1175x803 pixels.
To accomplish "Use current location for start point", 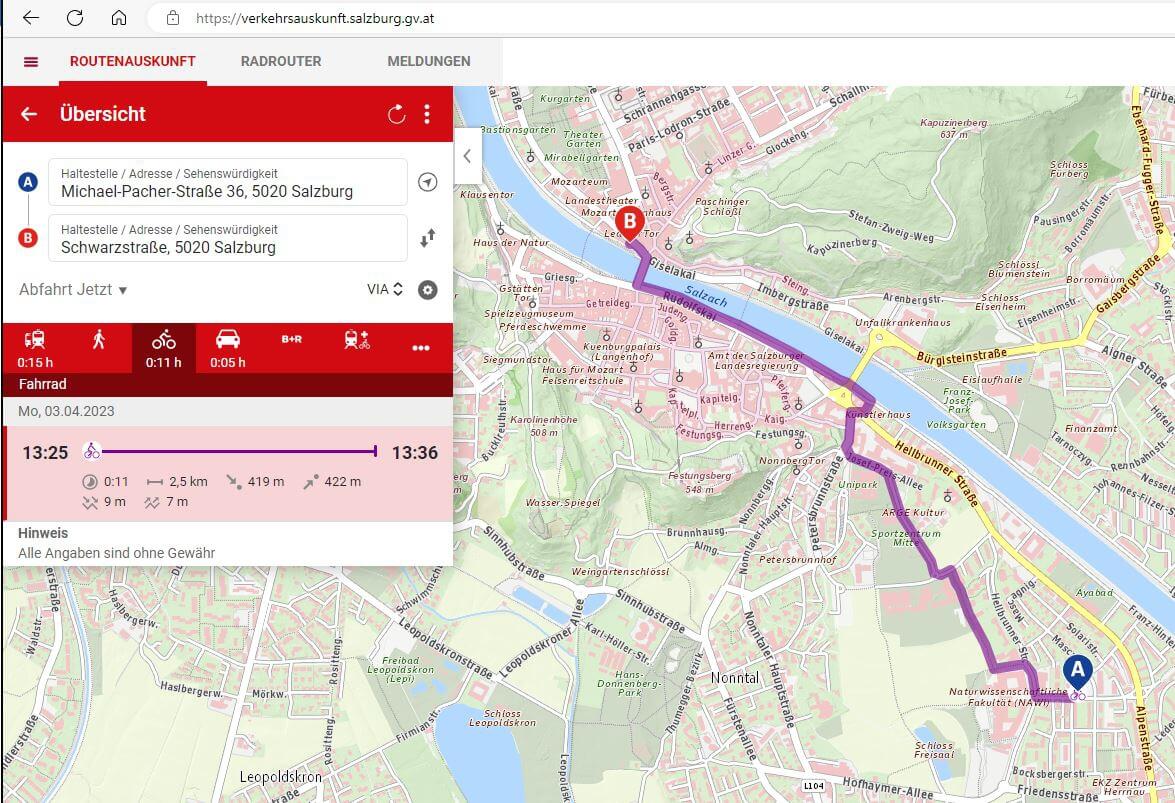I will (x=427, y=182).
